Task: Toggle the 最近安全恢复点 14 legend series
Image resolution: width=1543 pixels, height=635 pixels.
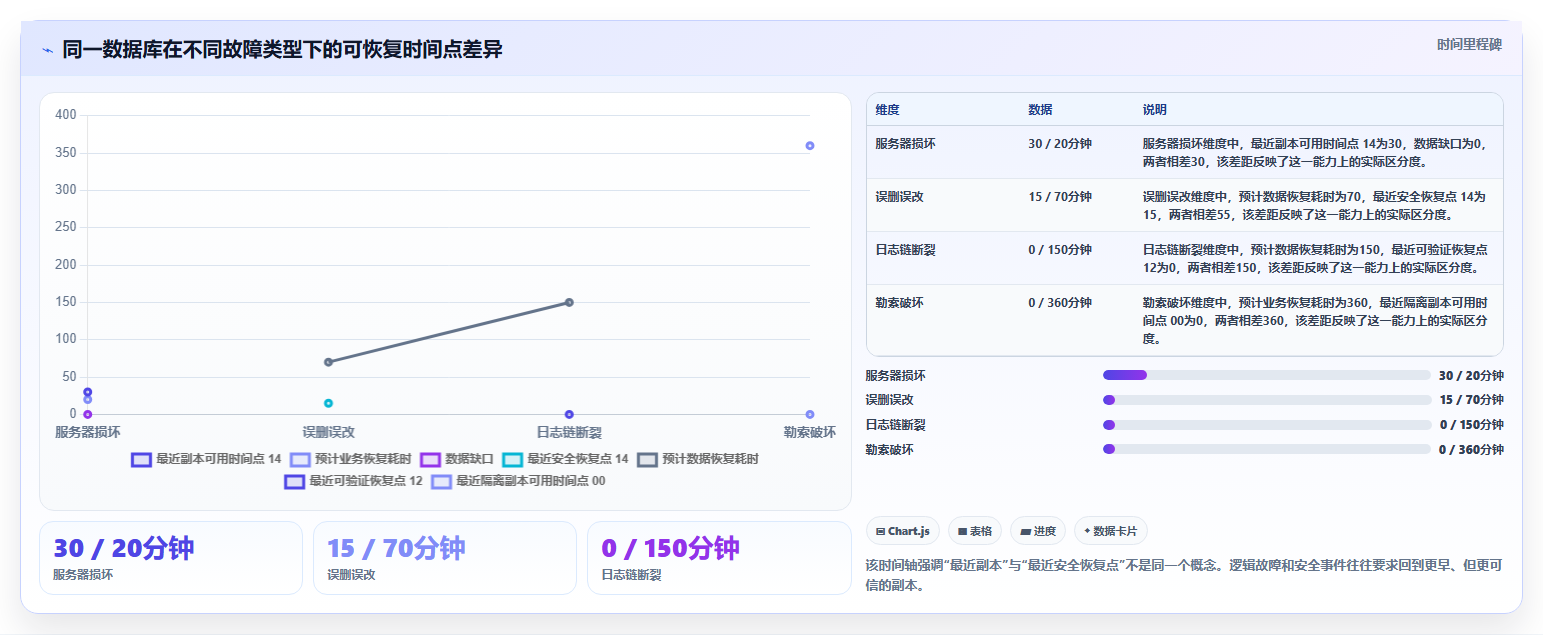Action: coord(565,459)
